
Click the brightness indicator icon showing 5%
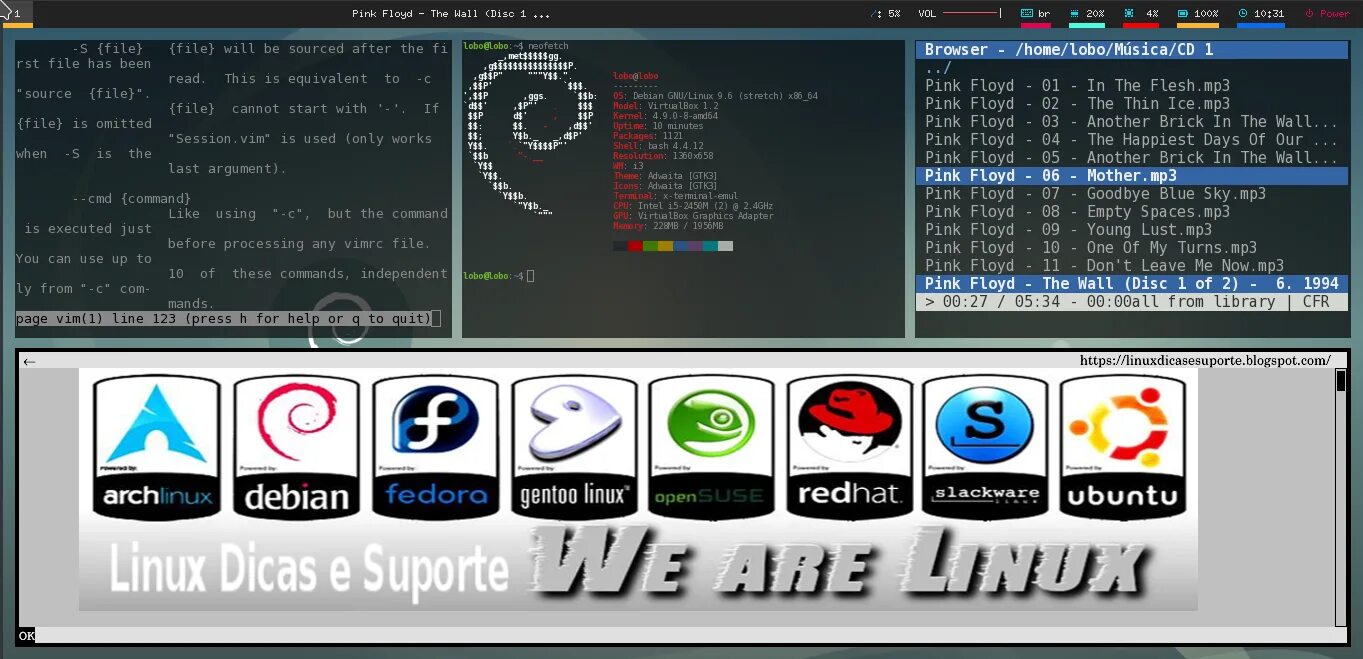(x=877, y=14)
